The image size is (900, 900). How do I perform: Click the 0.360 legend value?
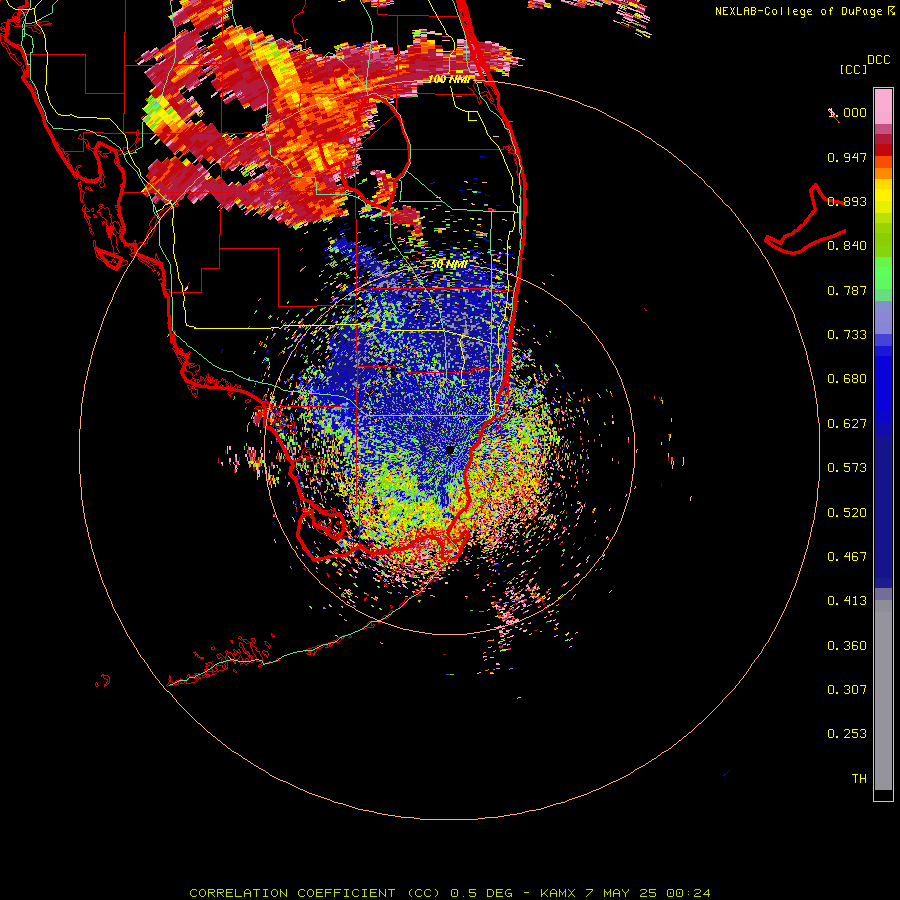coord(847,646)
